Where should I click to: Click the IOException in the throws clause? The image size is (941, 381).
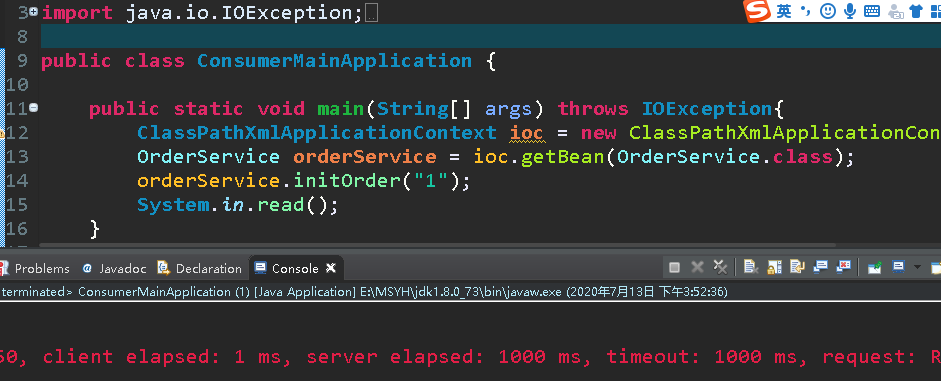pyautogui.click(x=708, y=109)
